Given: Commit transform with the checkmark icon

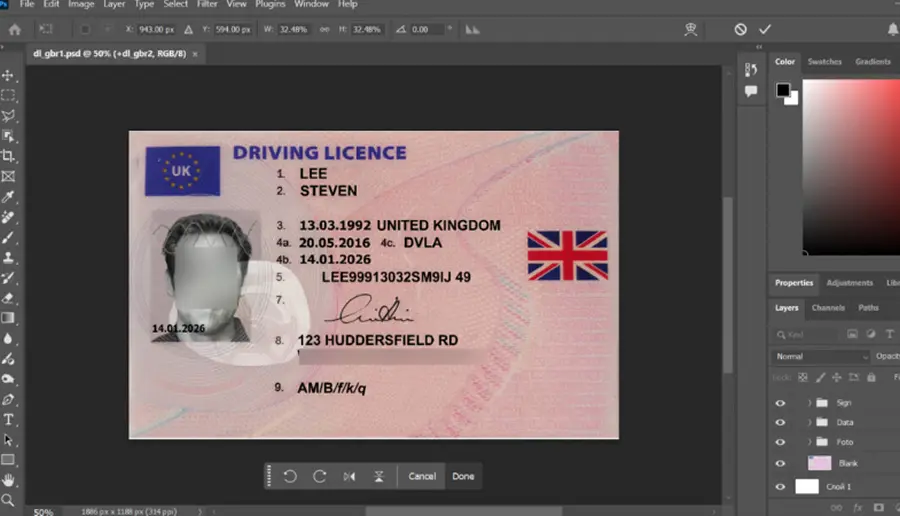Looking at the screenshot, I should [x=765, y=29].
